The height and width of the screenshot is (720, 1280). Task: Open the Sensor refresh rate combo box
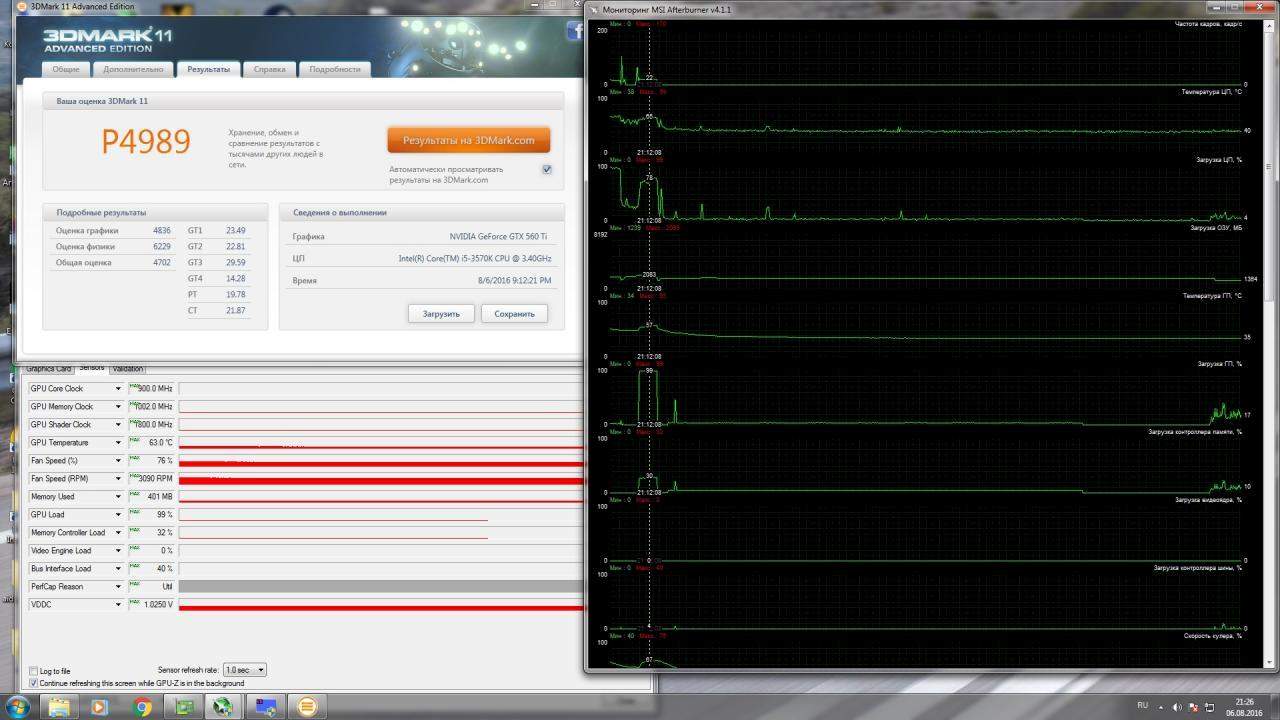[245, 670]
